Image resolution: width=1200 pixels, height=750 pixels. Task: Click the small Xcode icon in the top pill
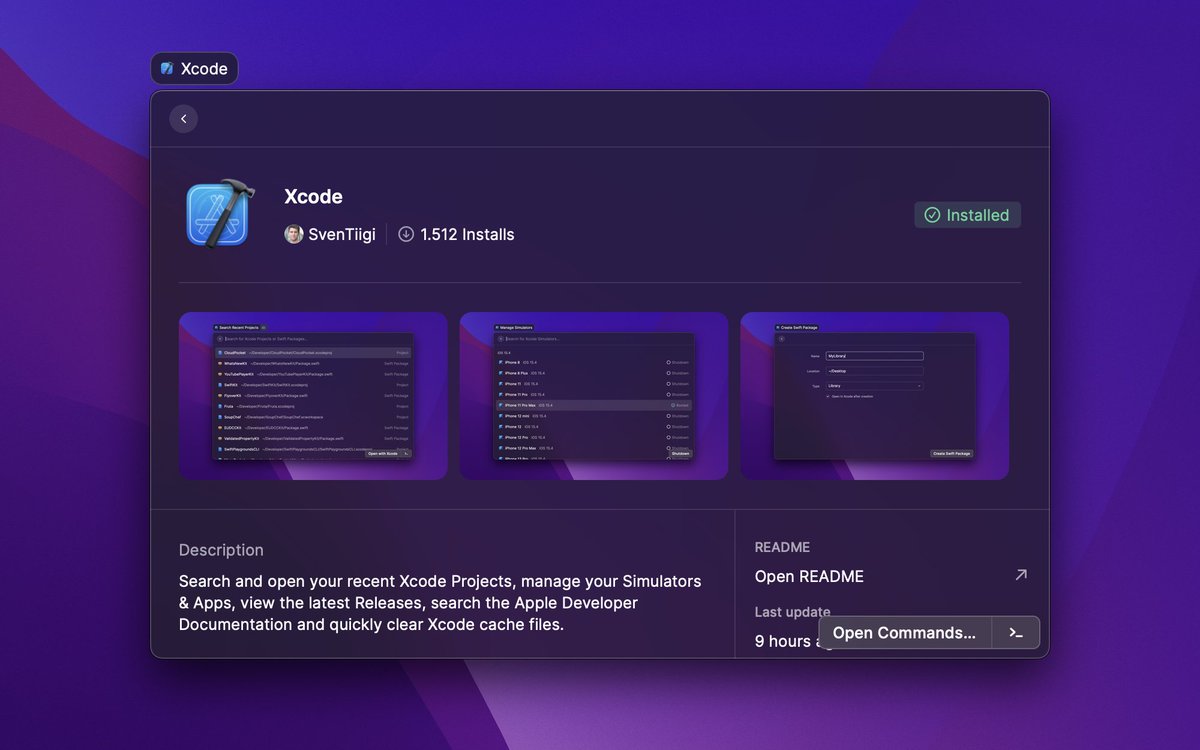166,68
